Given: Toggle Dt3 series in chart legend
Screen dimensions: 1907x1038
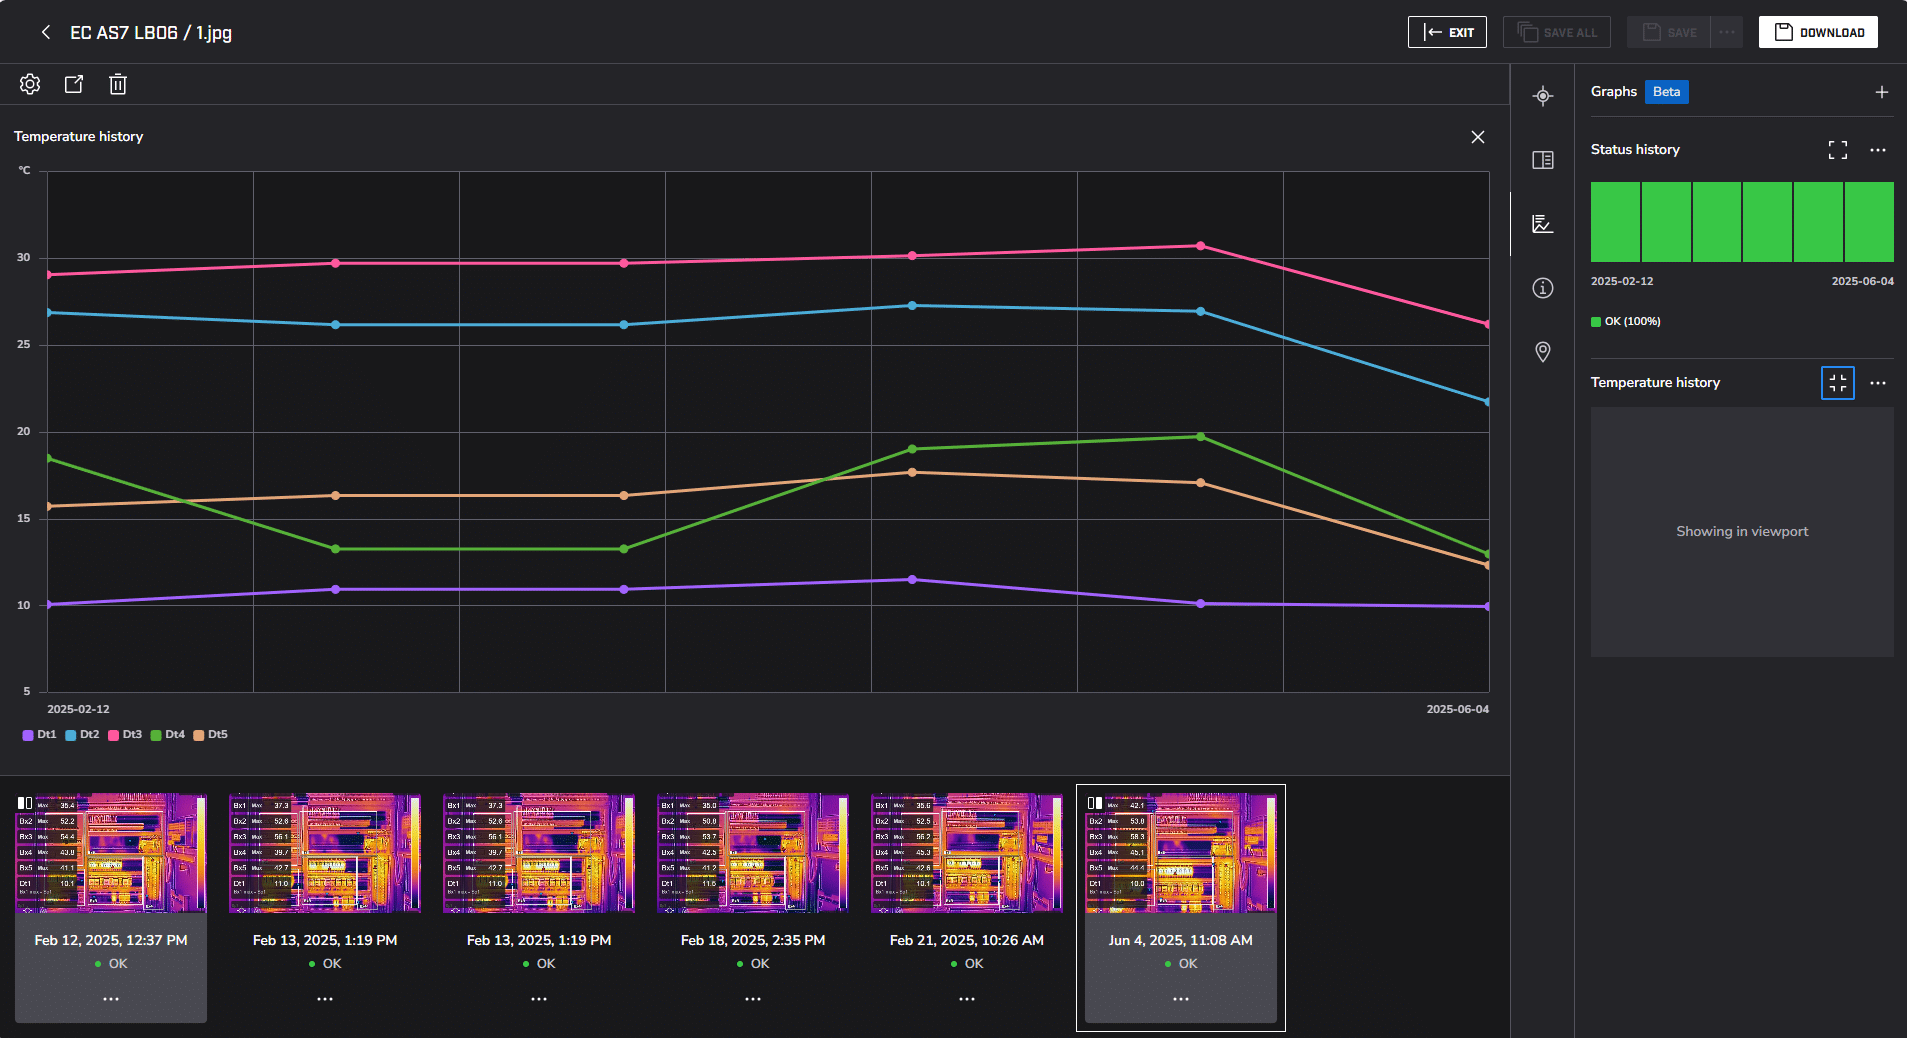Looking at the screenshot, I should 126,735.
